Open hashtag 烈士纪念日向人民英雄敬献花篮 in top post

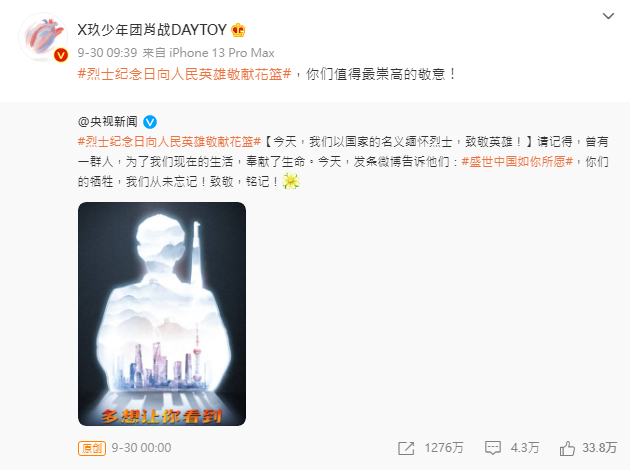point(184,74)
